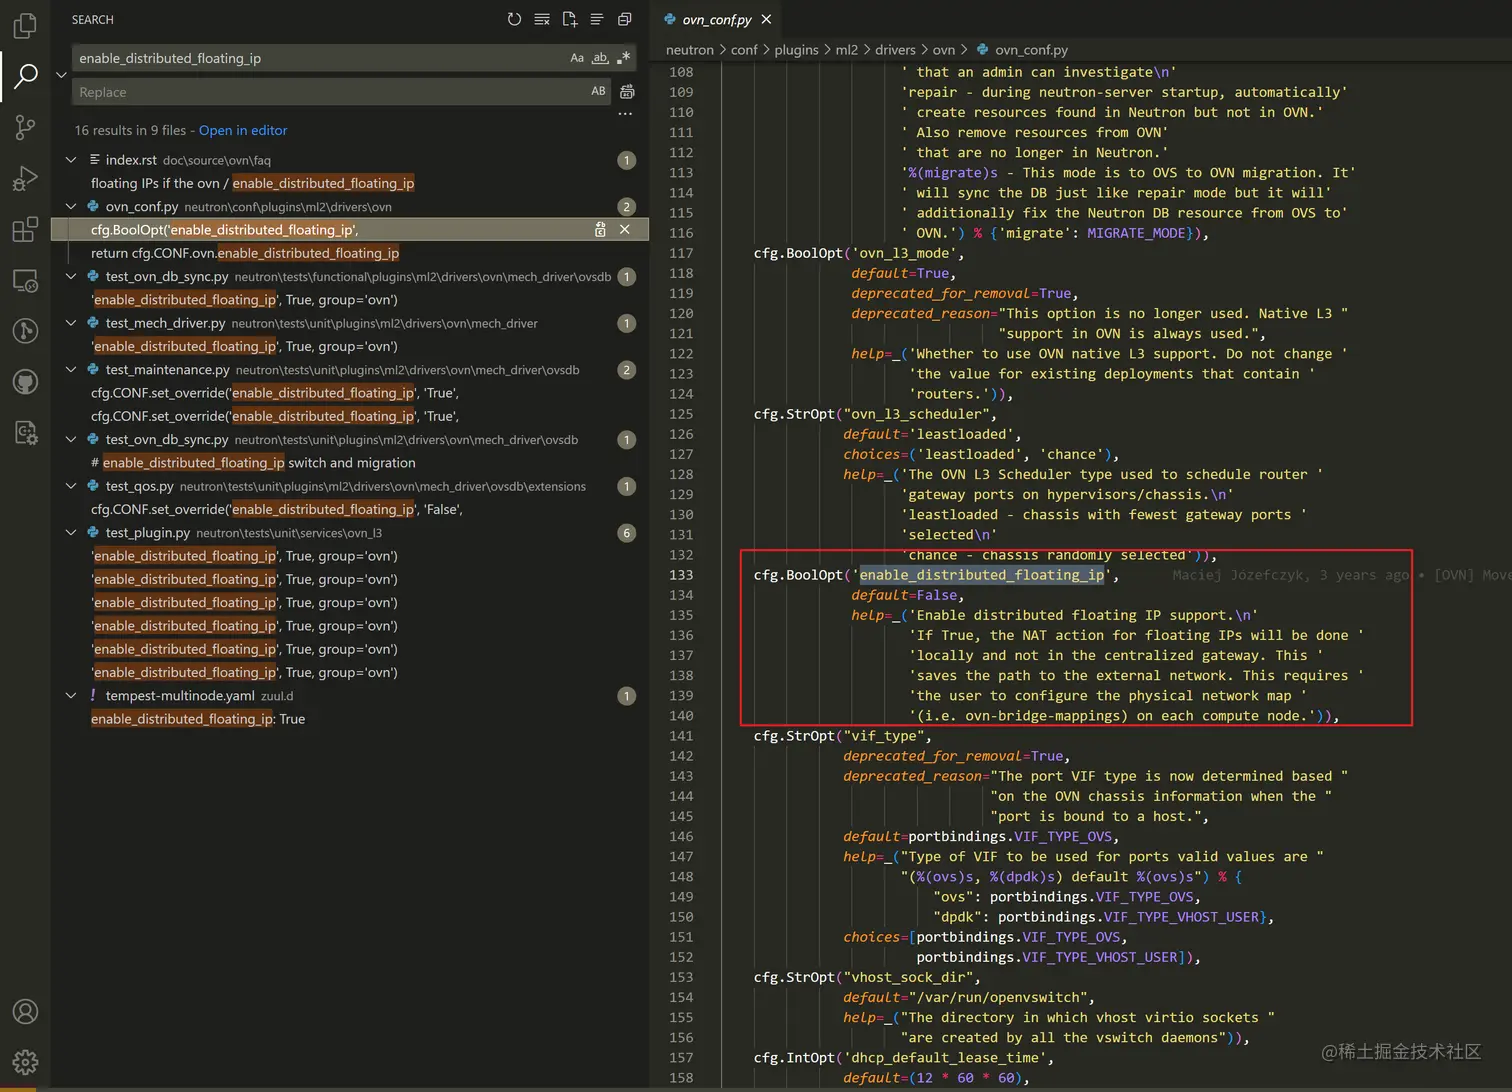This screenshot has width=1512, height=1092.
Task: Open the GitHub panel icon
Action: coord(25,382)
